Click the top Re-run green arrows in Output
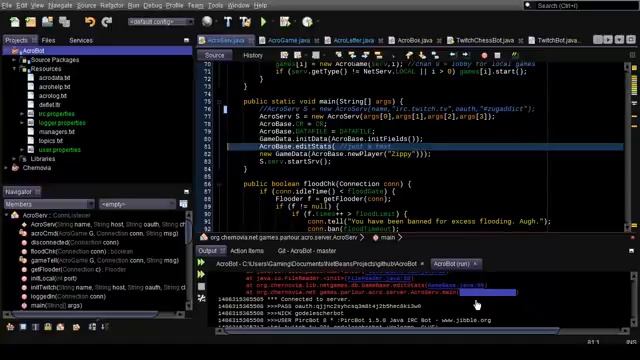640x360 pixels. [201, 262]
